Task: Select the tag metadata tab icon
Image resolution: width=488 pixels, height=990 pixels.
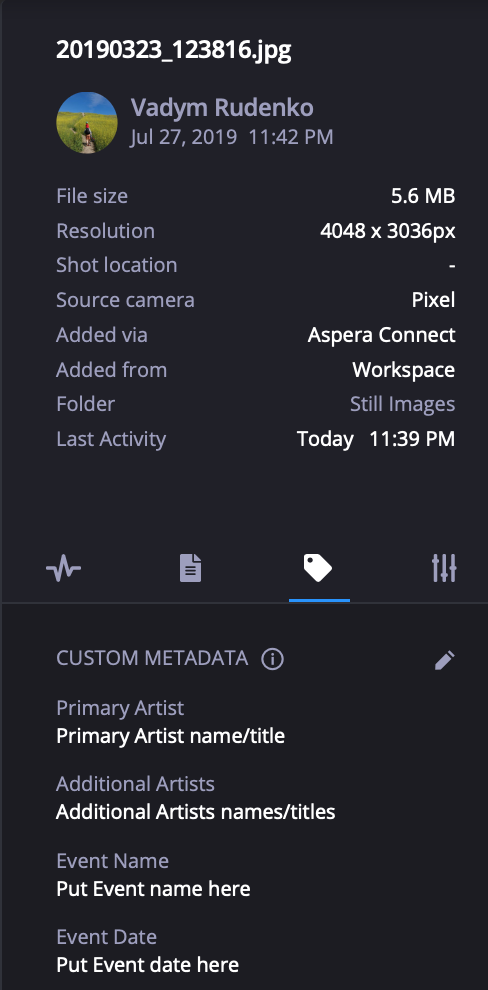Action: point(318,568)
